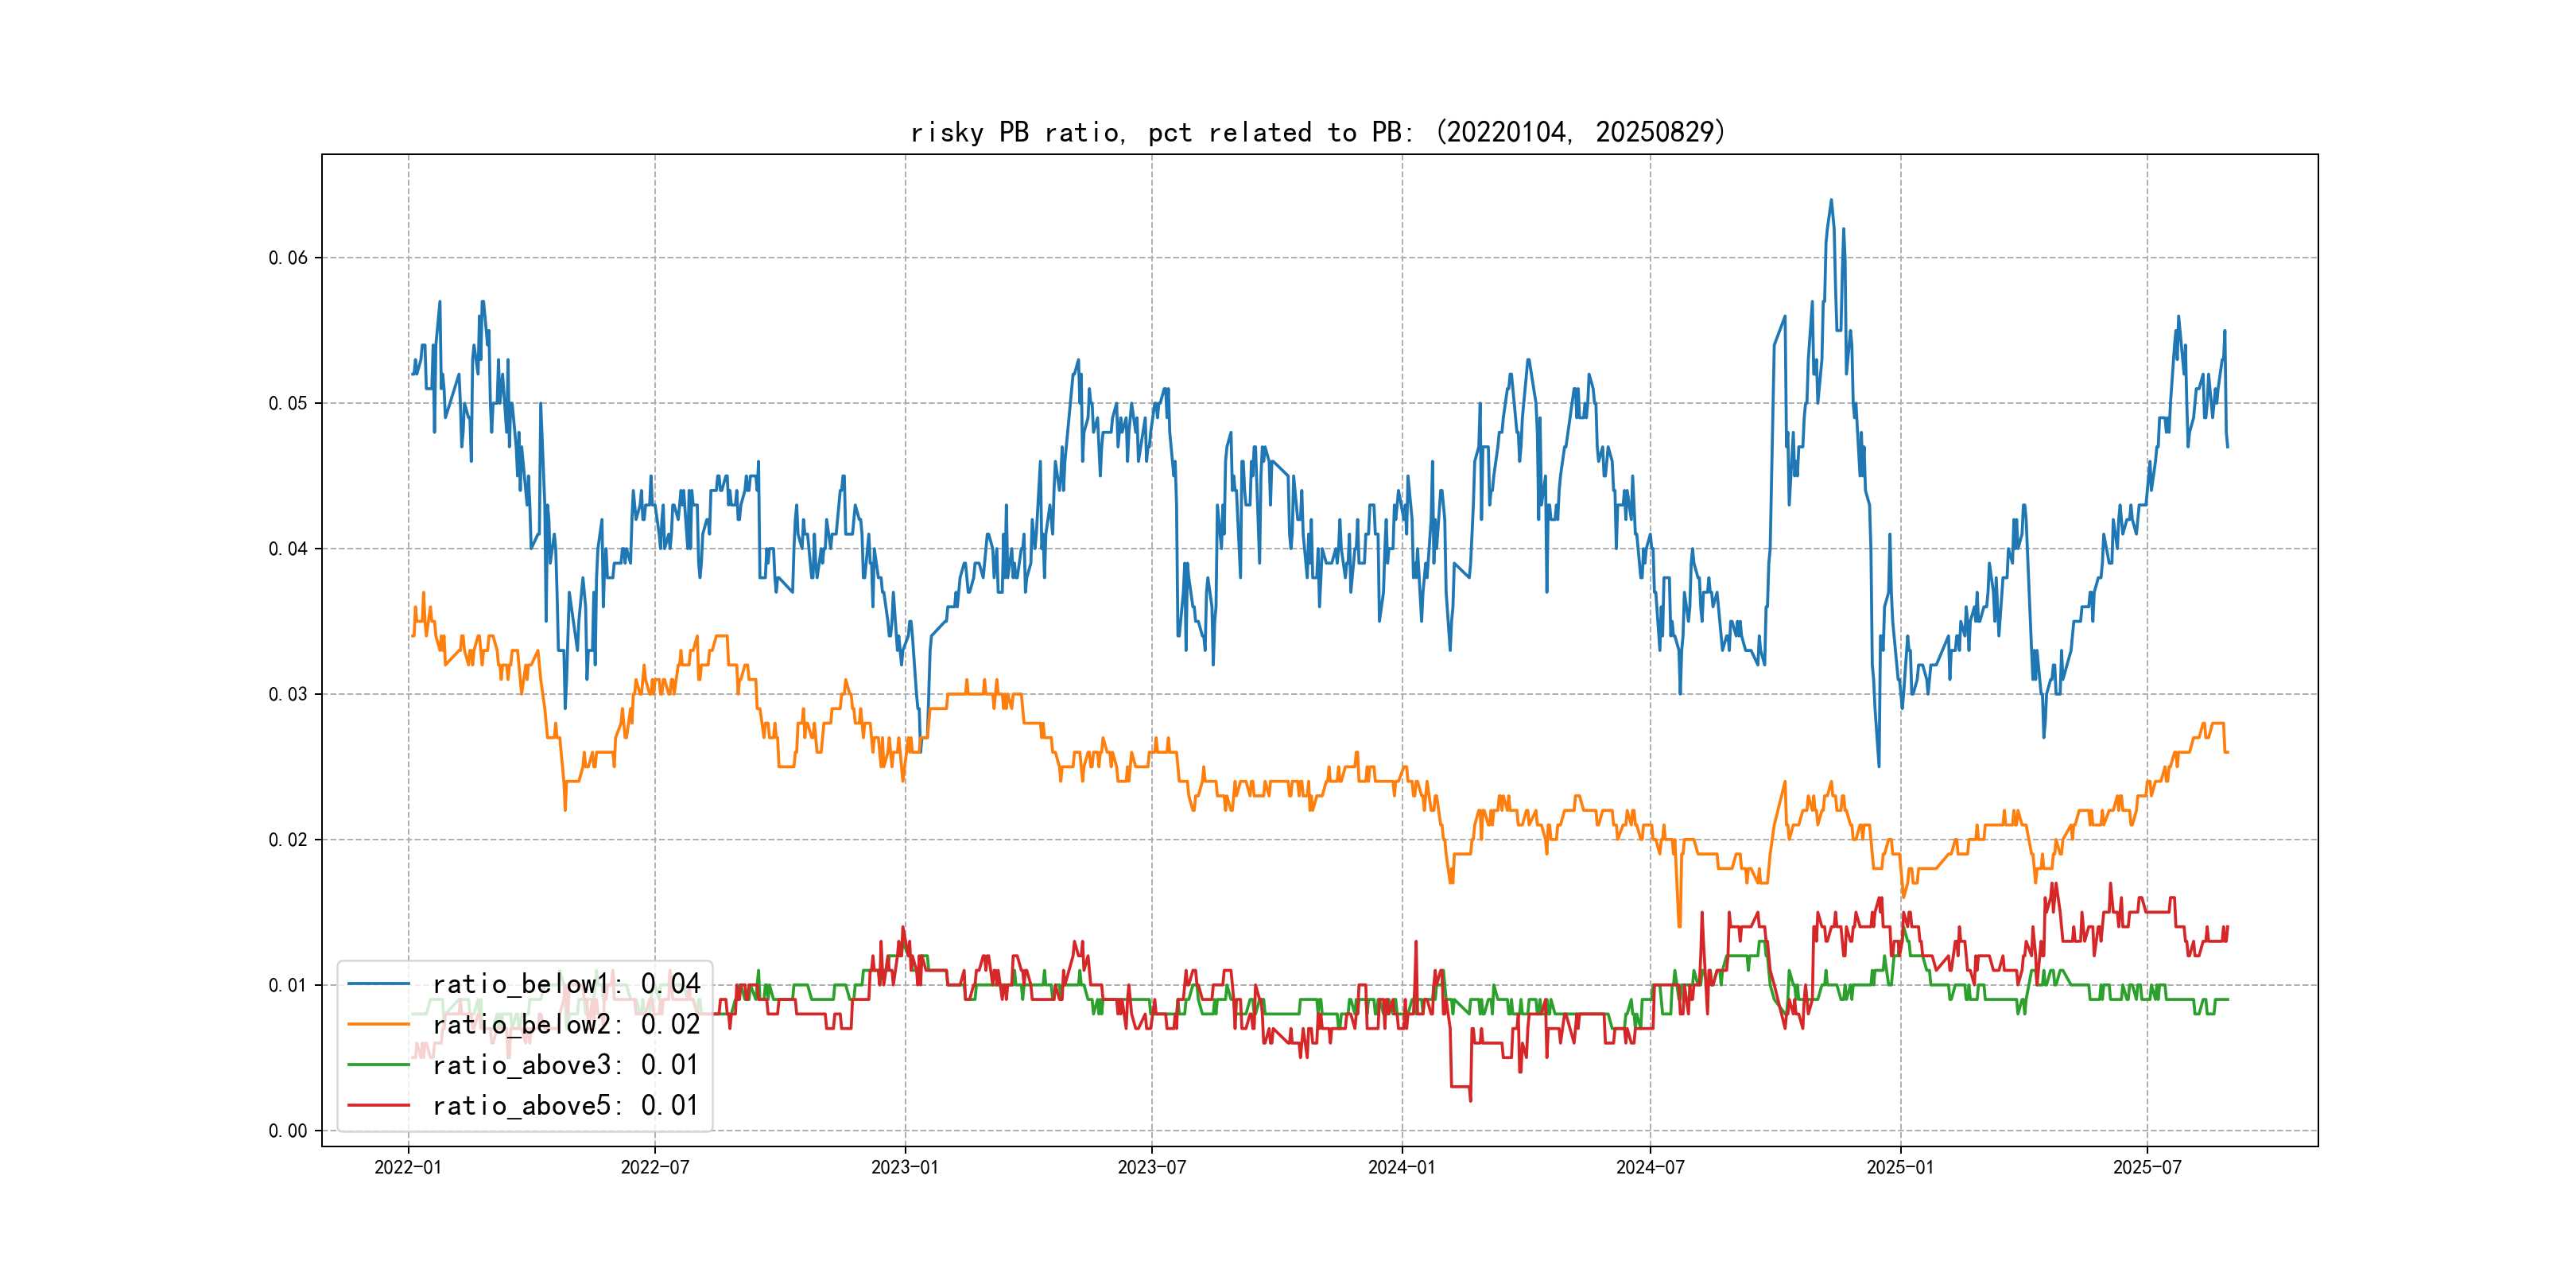The image size is (2576, 1288).
Task: Click the 2025-07 x-axis tick label
Action: tap(2147, 1167)
